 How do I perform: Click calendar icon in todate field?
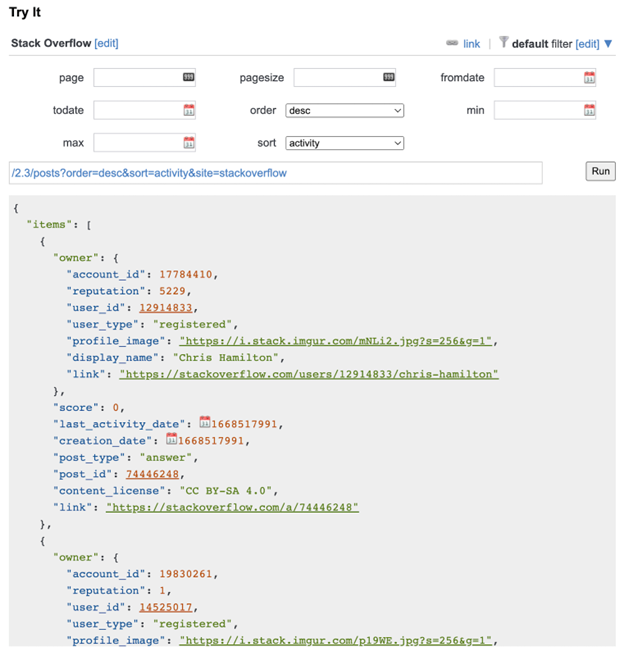pos(189,111)
